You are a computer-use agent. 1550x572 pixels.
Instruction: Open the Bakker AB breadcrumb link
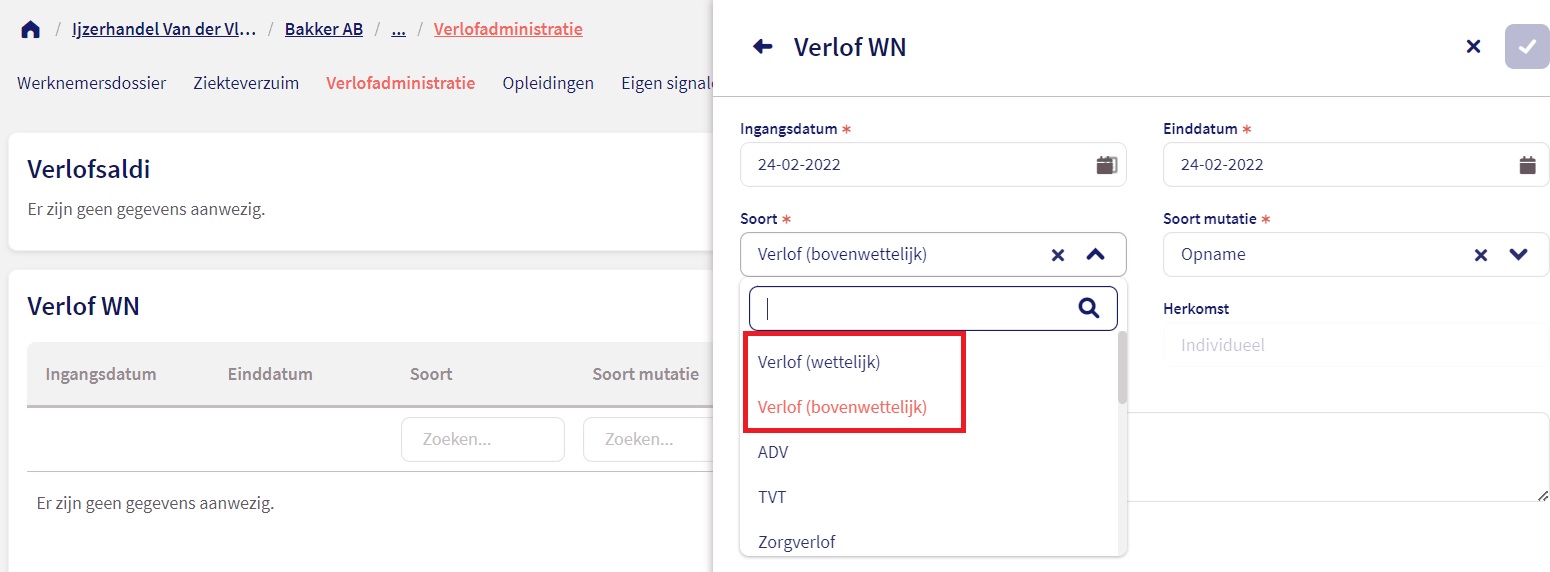324,29
